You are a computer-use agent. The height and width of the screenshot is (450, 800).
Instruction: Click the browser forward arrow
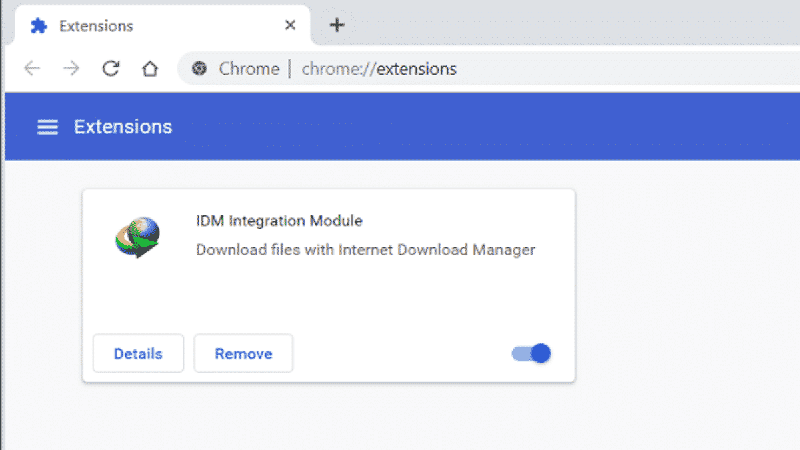pyautogui.click(x=71, y=68)
